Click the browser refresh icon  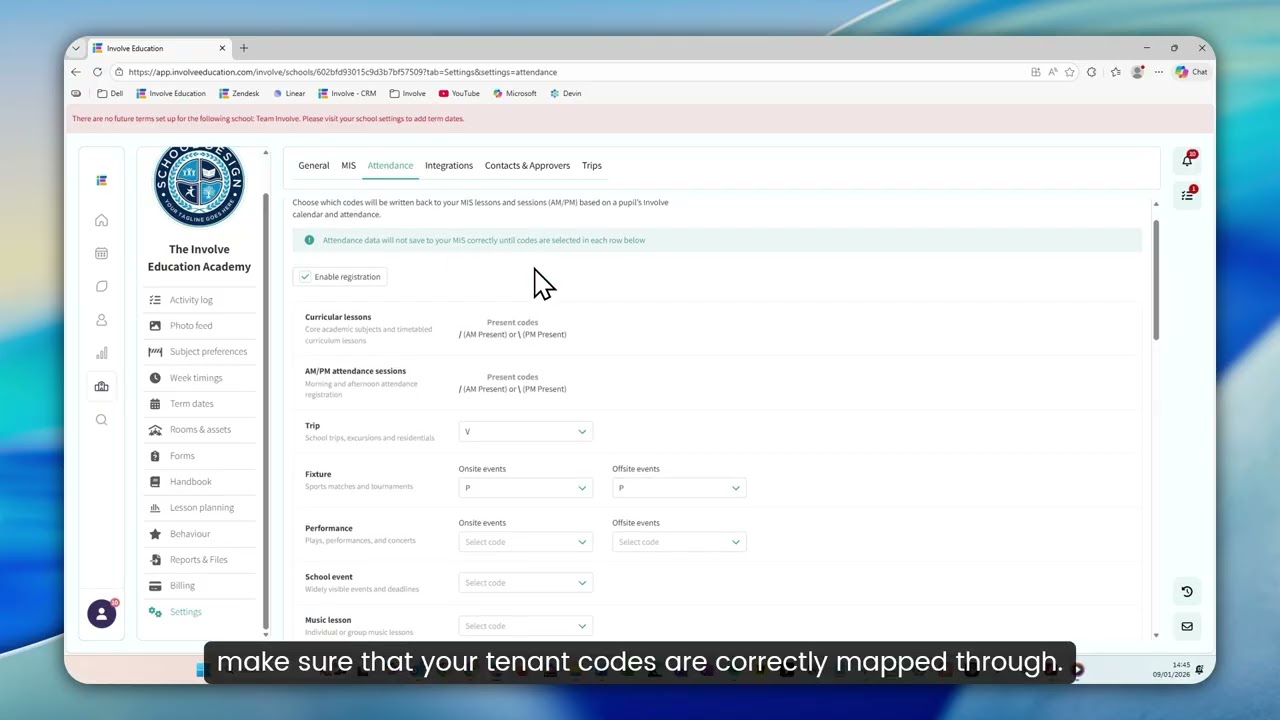(97, 72)
